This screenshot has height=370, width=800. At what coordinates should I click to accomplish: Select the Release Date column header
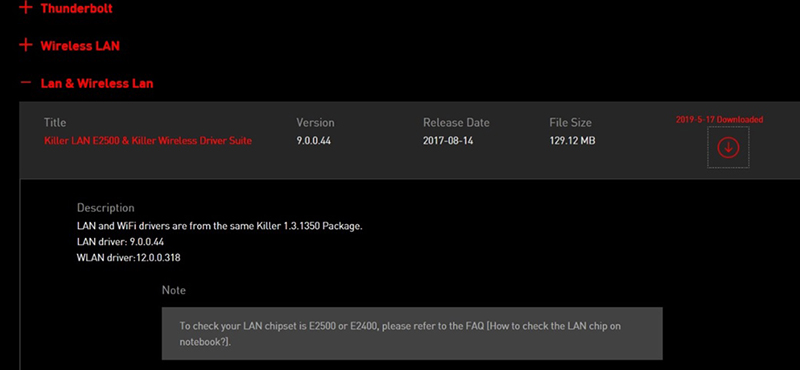(456, 122)
